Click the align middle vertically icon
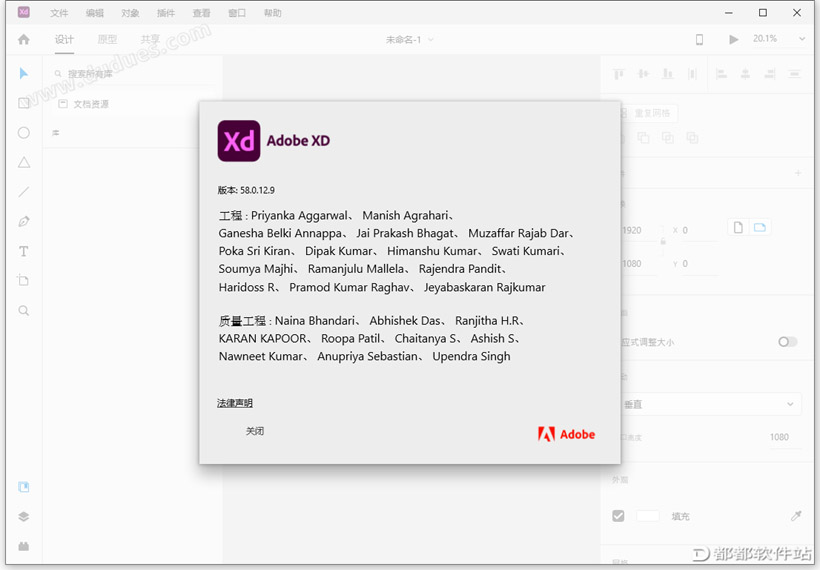 pyautogui.click(x=643, y=74)
